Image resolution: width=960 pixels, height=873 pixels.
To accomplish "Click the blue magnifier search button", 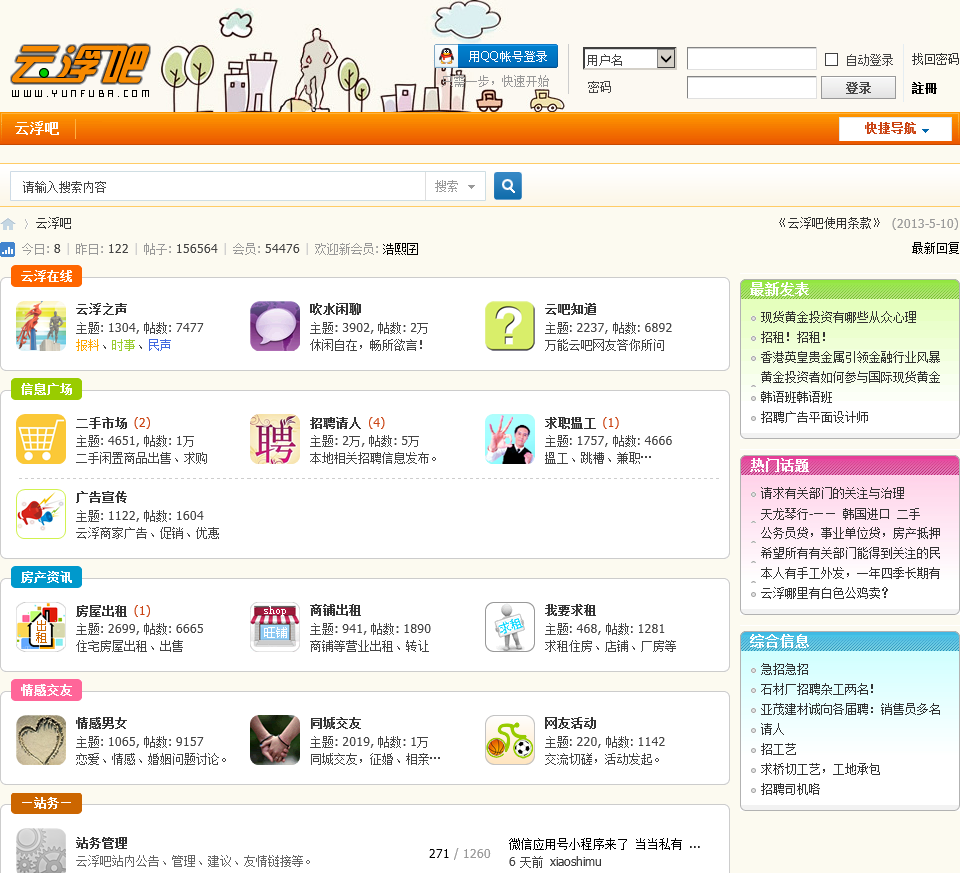I will point(508,186).
